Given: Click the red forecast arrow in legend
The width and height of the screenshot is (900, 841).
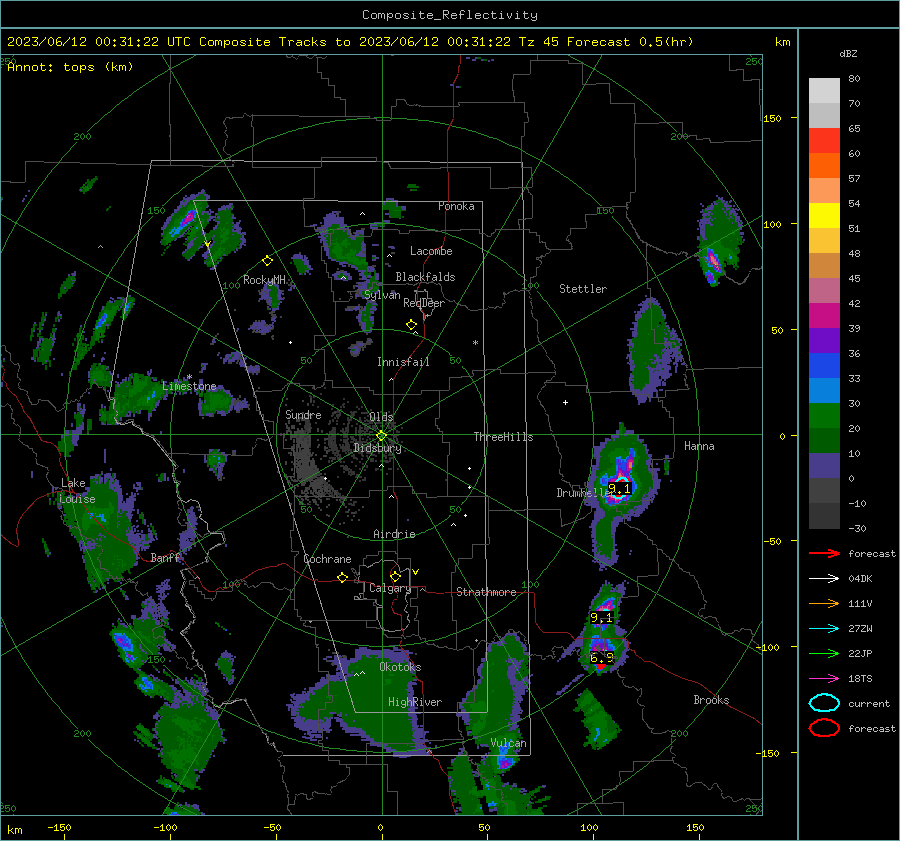Looking at the screenshot, I should (x=824, y=553).
